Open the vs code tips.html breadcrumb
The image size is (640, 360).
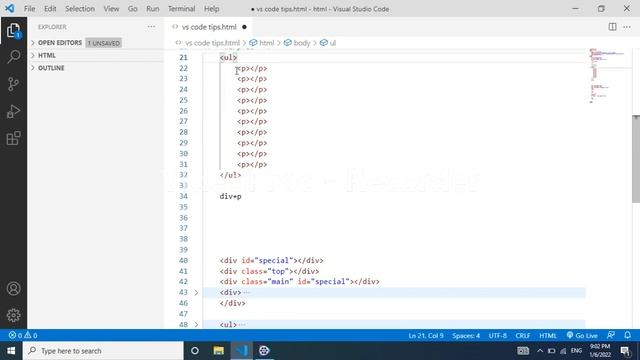tap(208, 43)
